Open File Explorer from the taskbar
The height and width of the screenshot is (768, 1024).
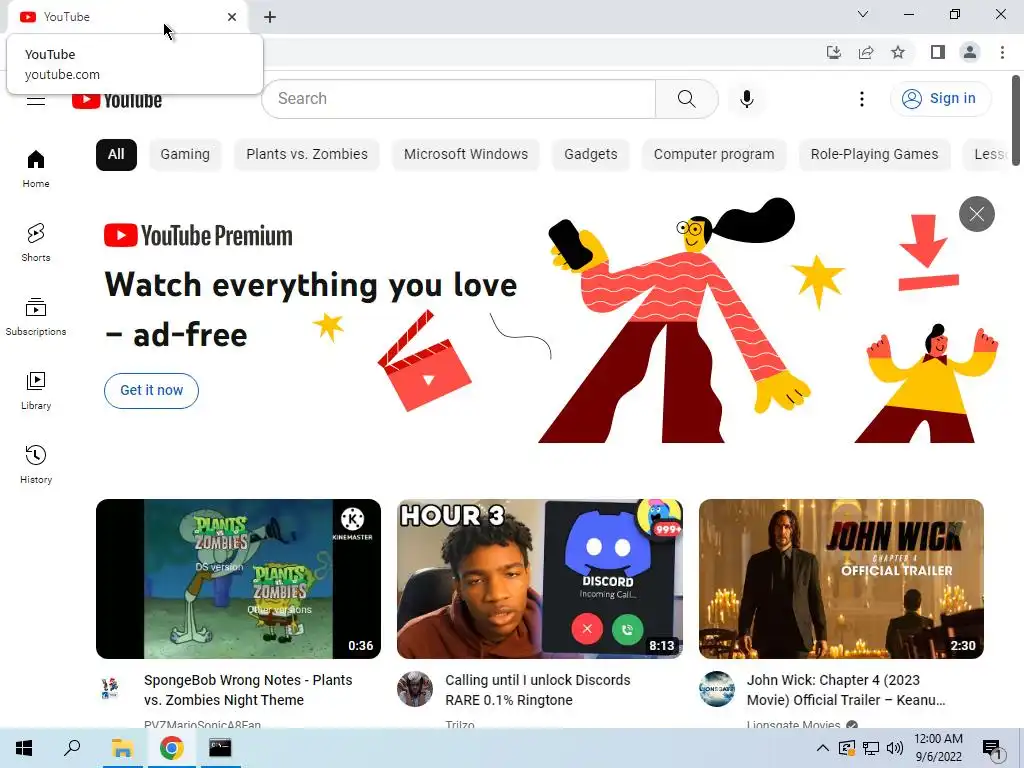(122, 748)
